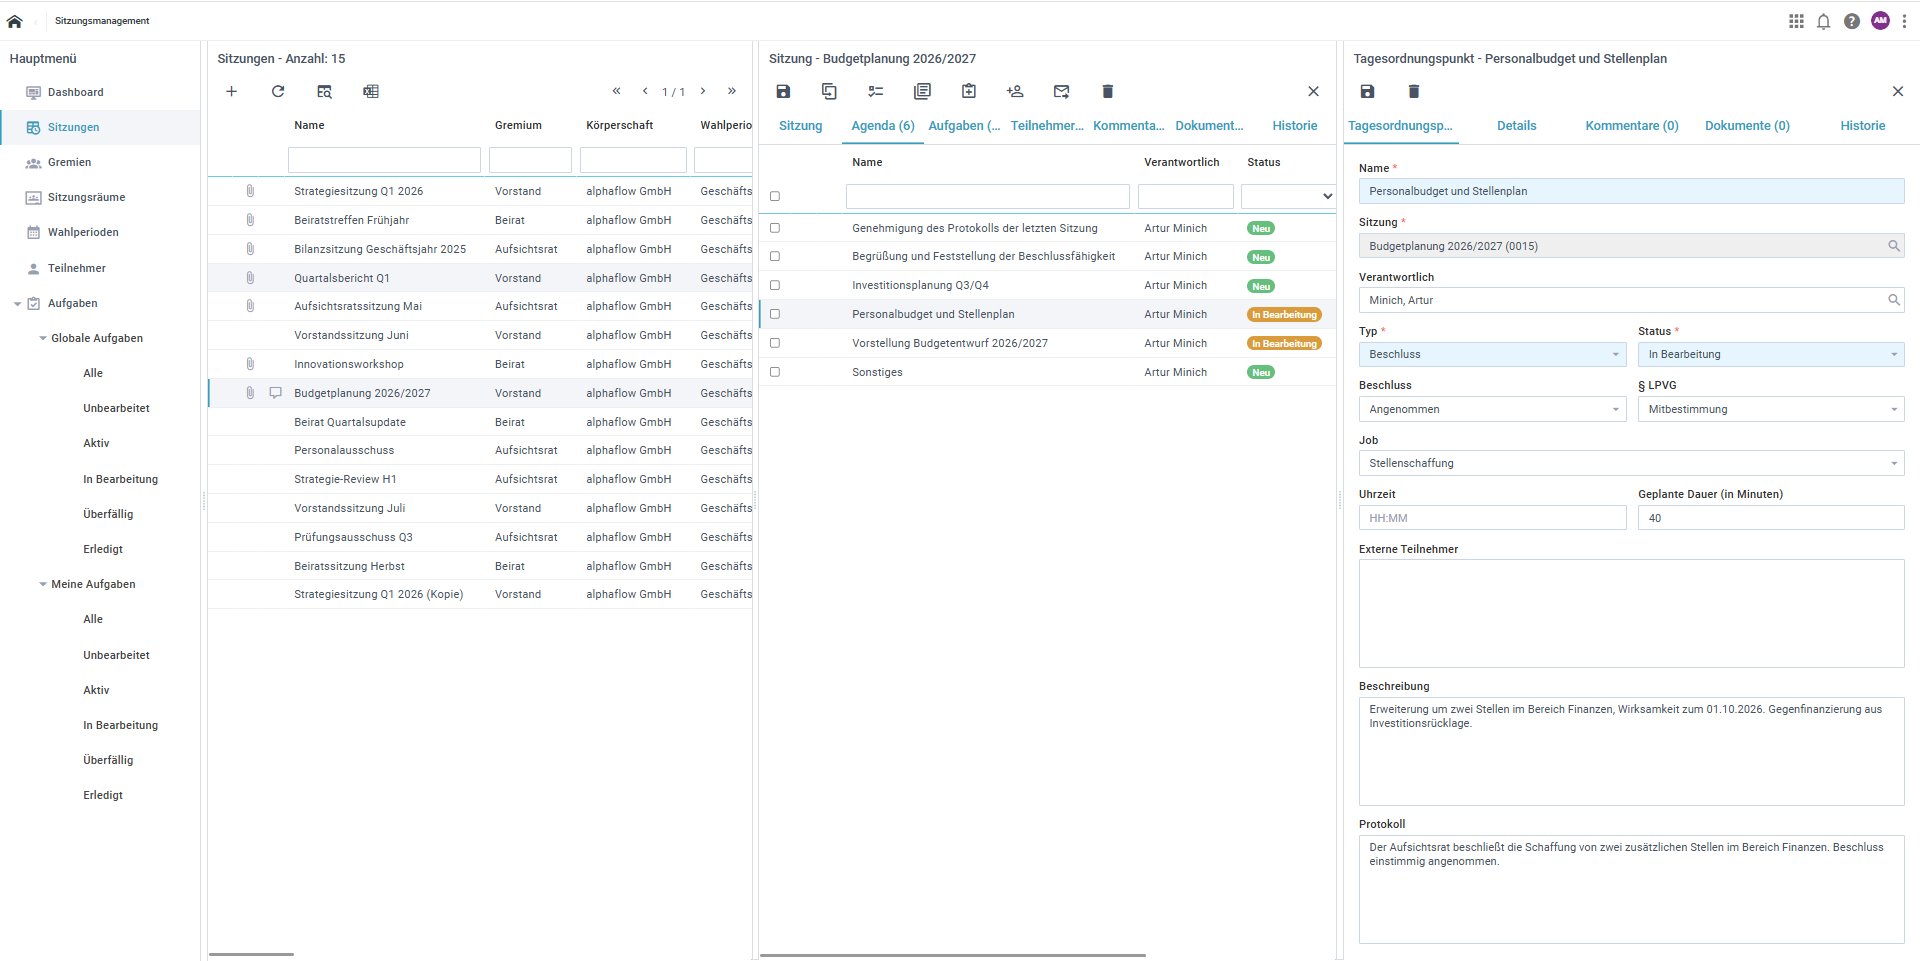Open the apps grid menu
Viewport: 1920px width, 961px height.
click(1796, 21)
